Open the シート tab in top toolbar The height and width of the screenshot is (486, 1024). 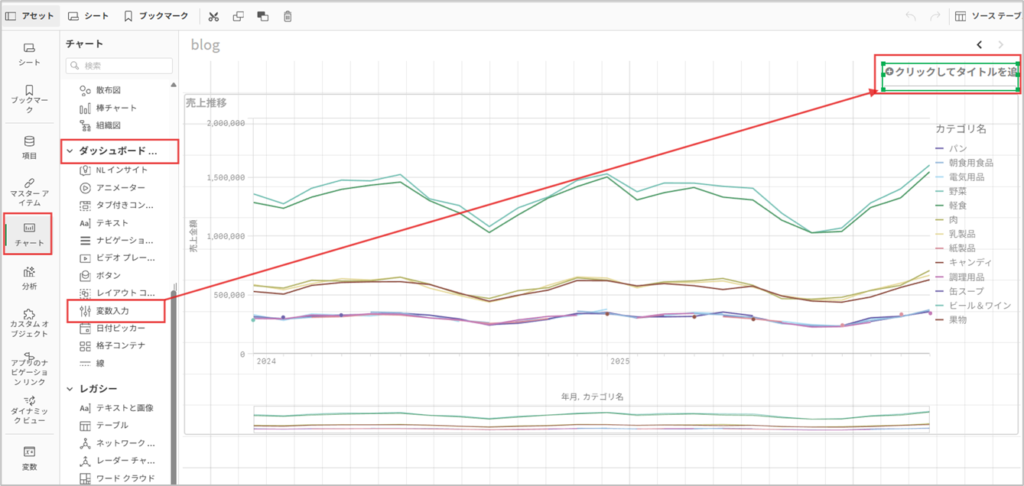point(88,16)
